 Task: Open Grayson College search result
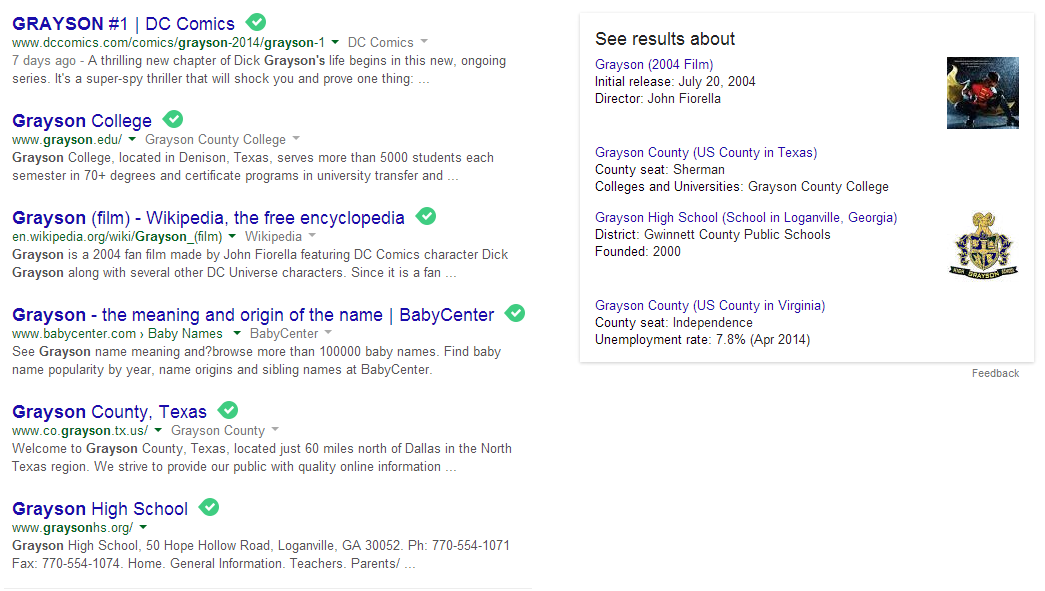coord(82,121)
